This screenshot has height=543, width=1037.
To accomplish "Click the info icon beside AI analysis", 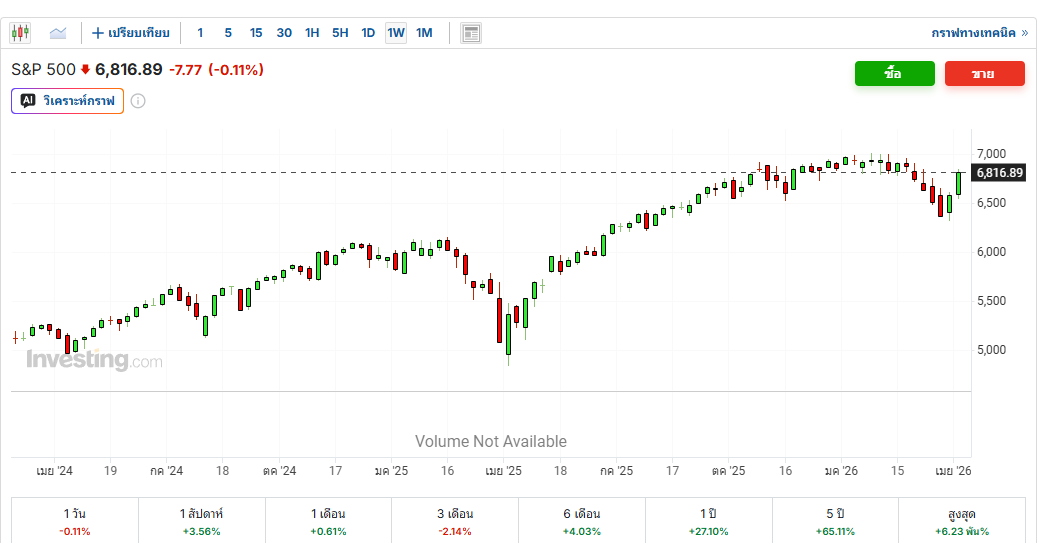I will click(x=138, y=101).
